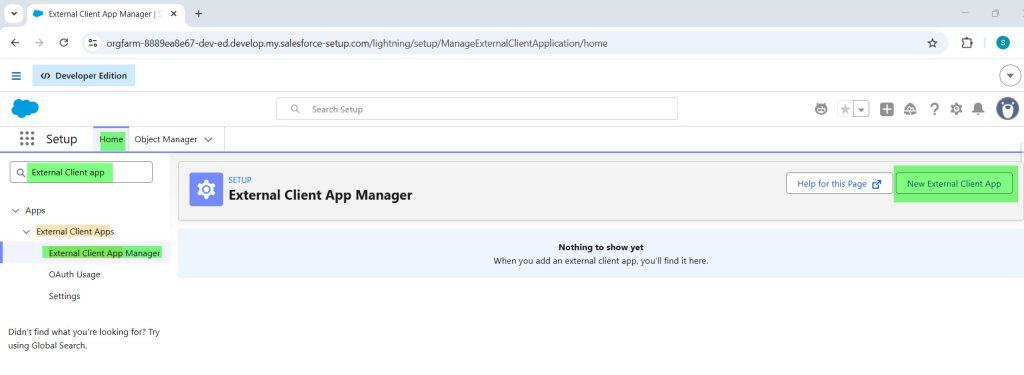Image resolution: width=1024 pixels, height=375 pixels.
Task: Open the setup gear icon in header
Action: point(956,109)
